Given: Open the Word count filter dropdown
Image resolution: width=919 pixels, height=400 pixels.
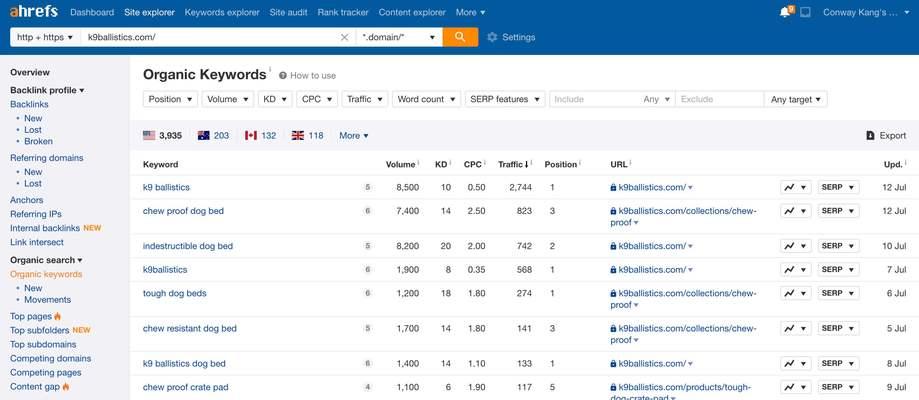Looking at the screenshot, I should click(x=426, y=99).
